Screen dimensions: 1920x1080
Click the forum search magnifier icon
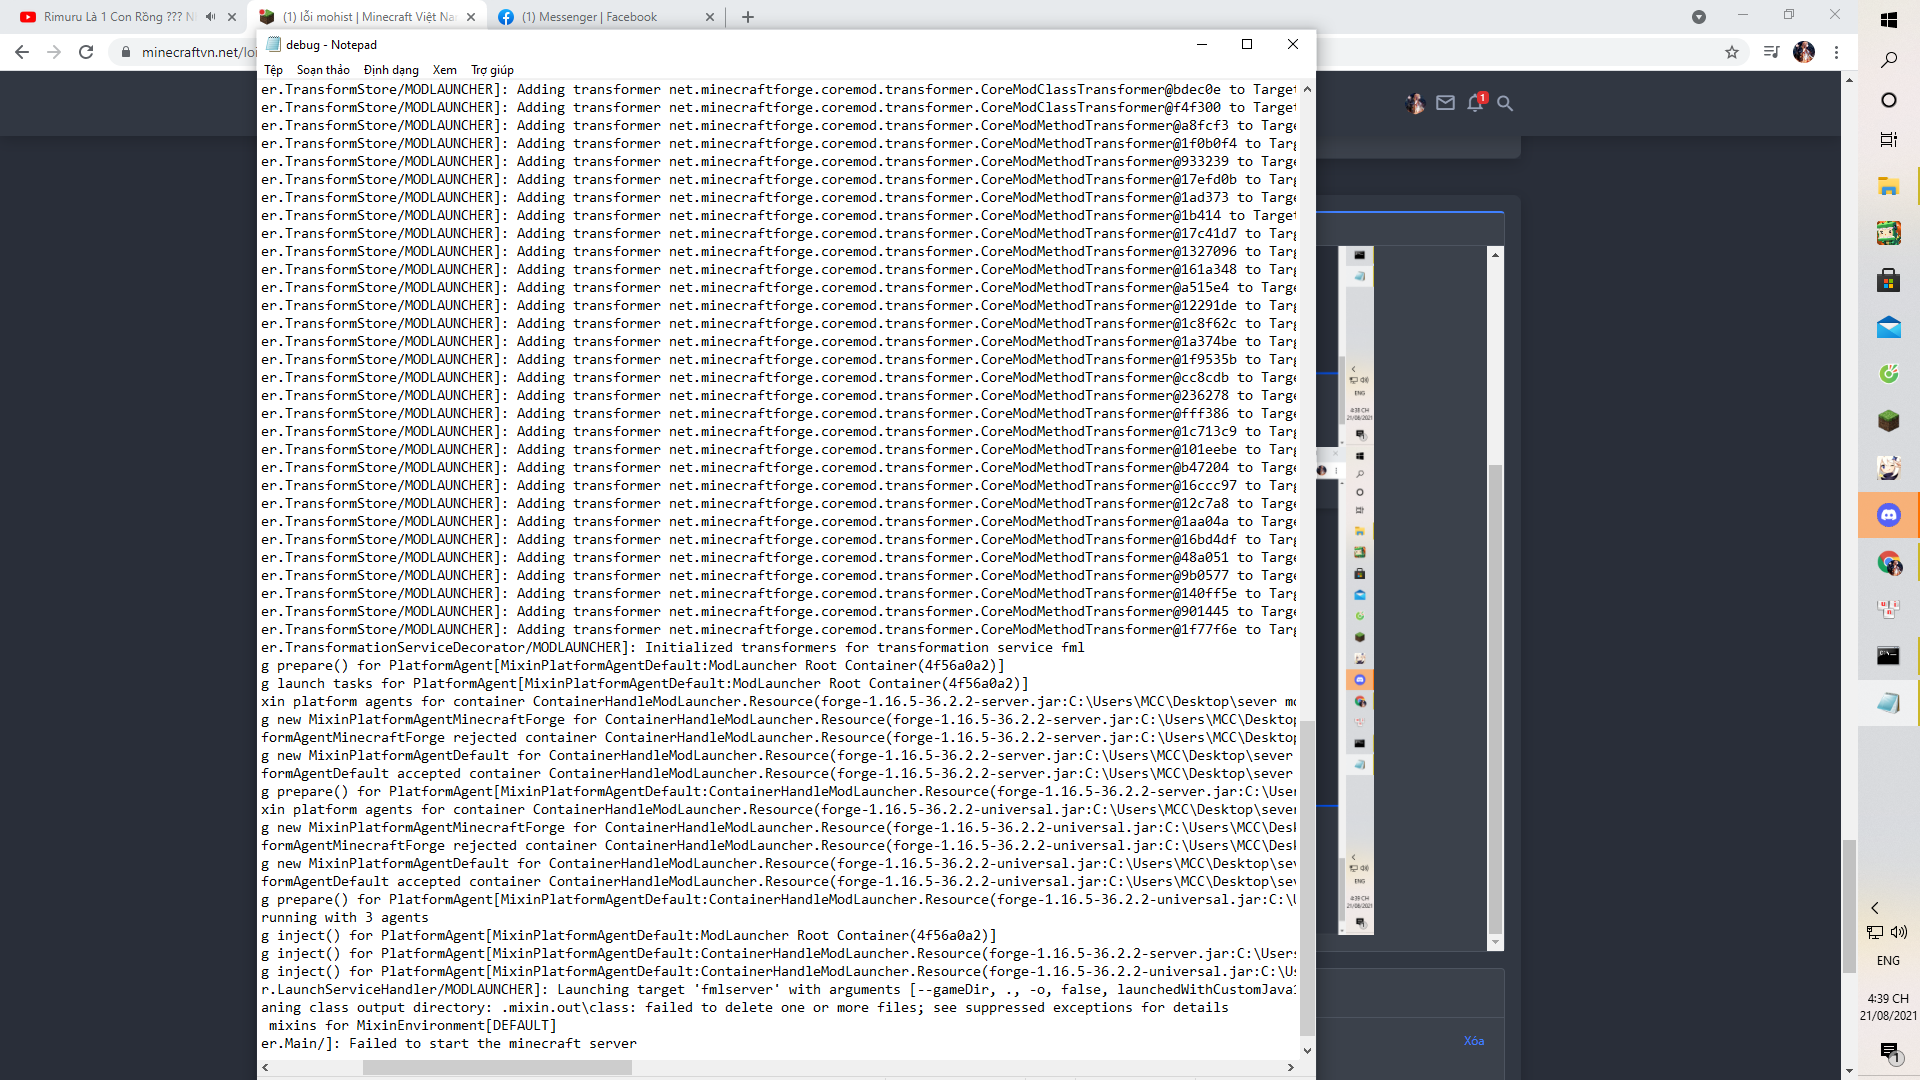click(1505, 103)
